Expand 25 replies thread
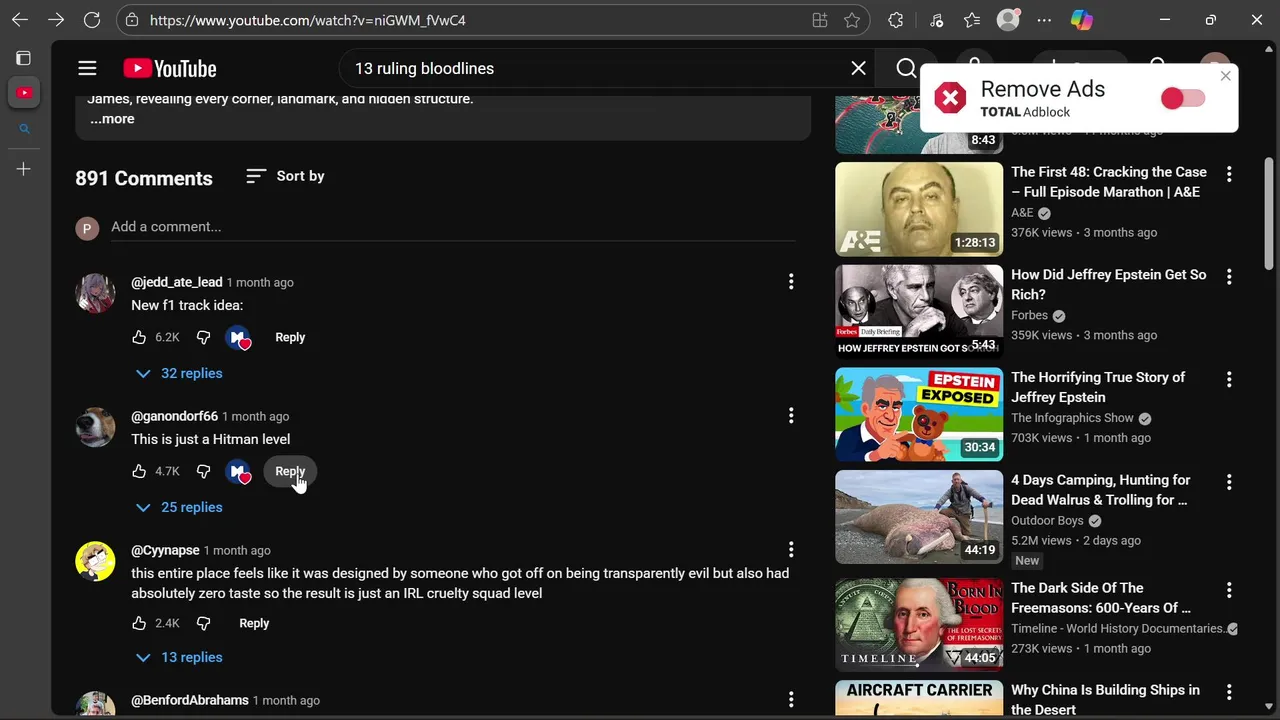 point(179,507)
